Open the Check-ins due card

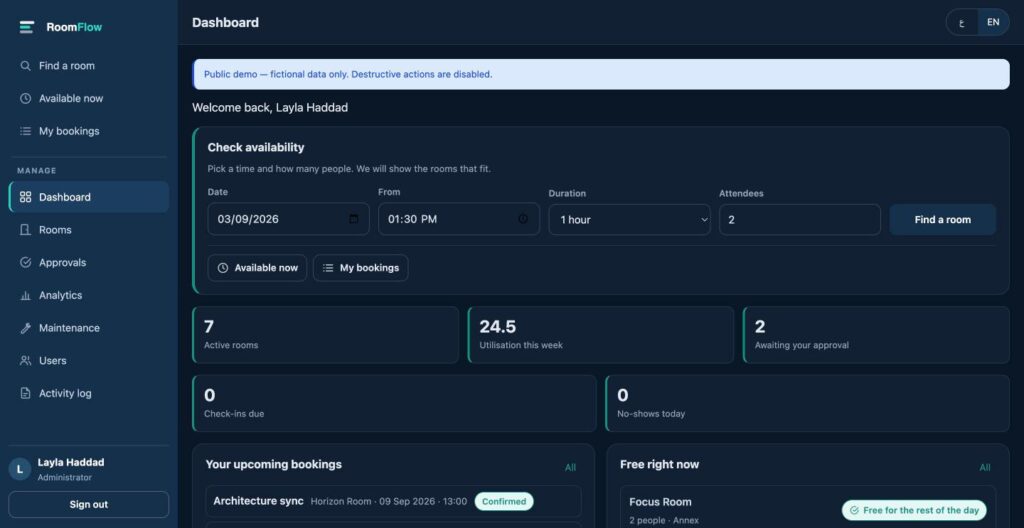(394, 403)
